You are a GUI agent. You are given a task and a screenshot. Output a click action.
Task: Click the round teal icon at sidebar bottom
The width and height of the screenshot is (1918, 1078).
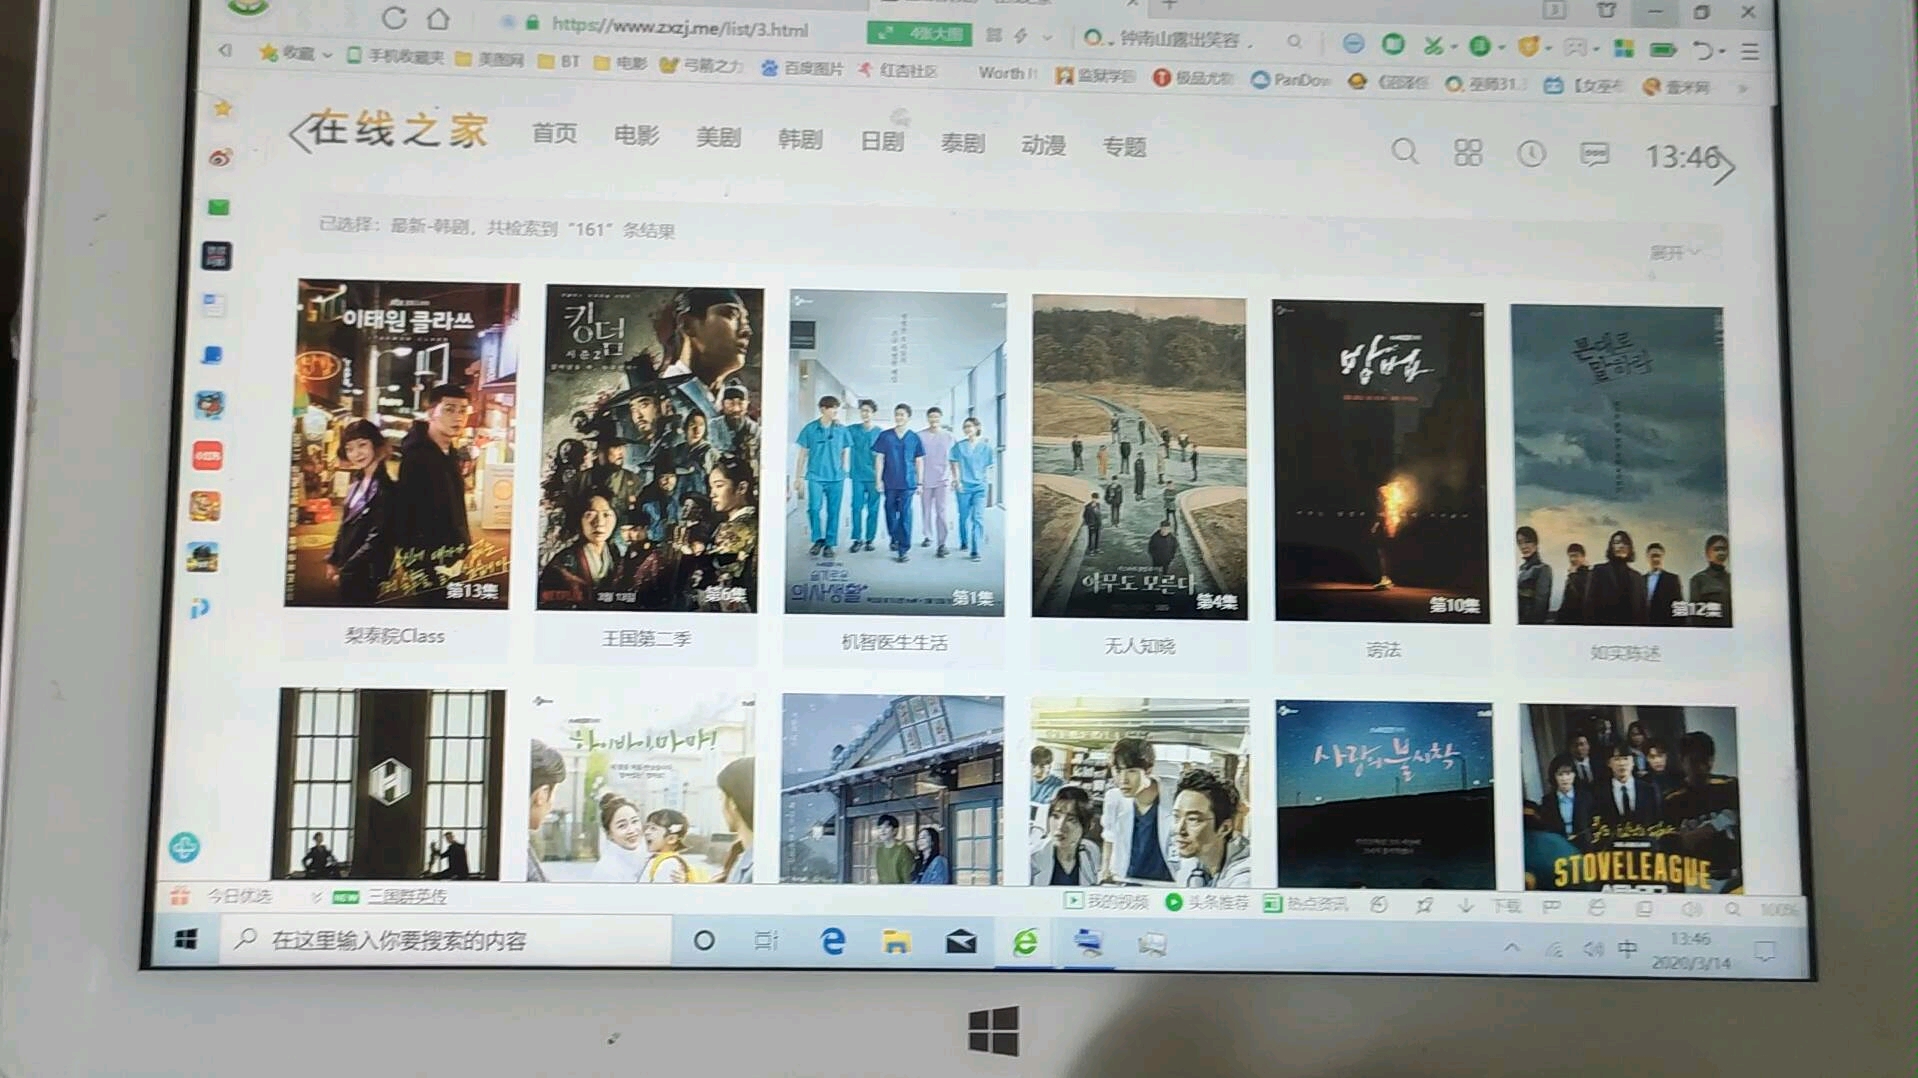point(184,847)
